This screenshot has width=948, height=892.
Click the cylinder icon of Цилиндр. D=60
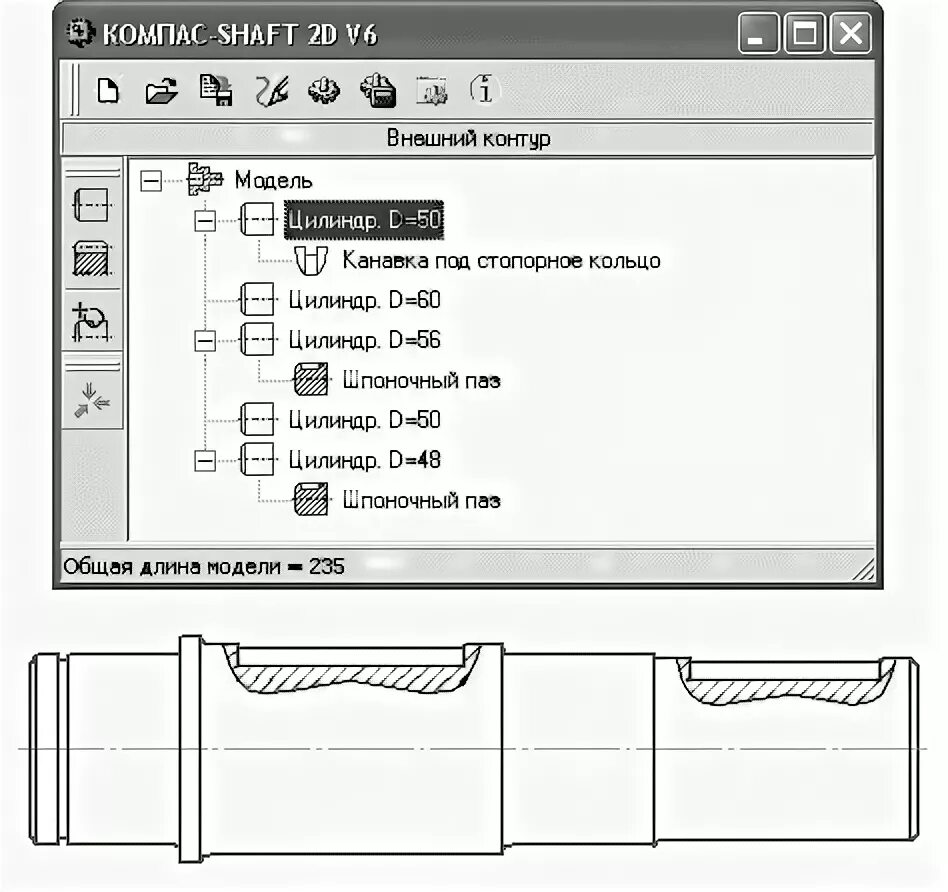(x=257, y=299)
